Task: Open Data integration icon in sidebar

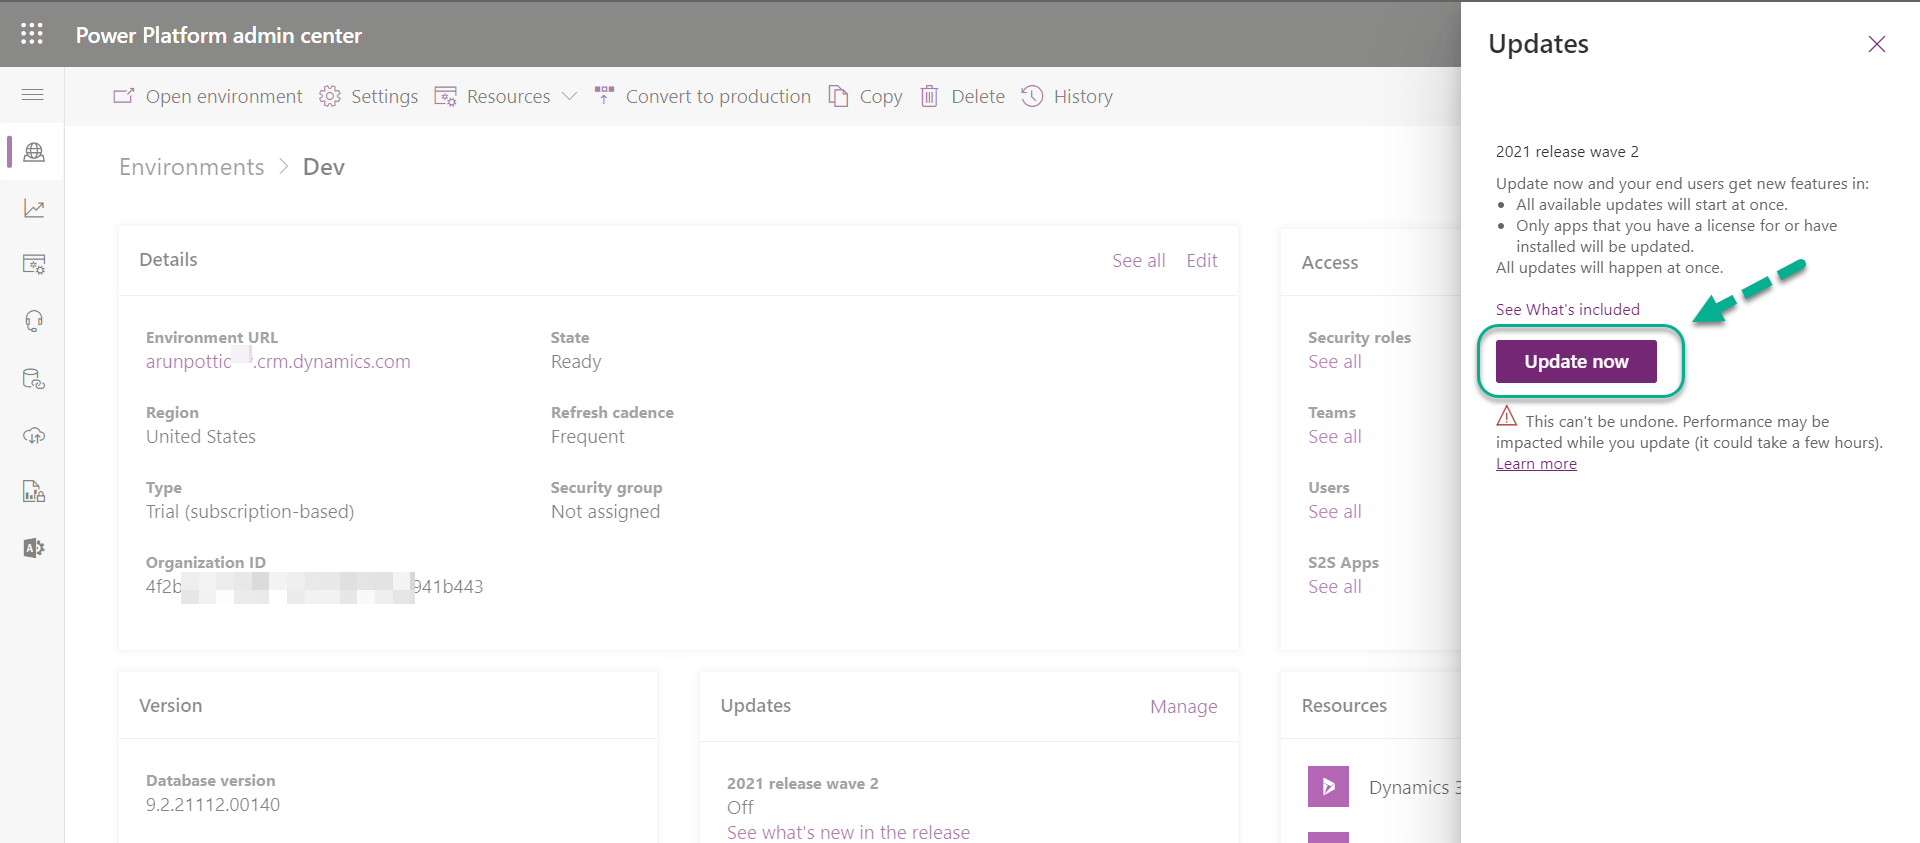Action: tap(34, 379)
